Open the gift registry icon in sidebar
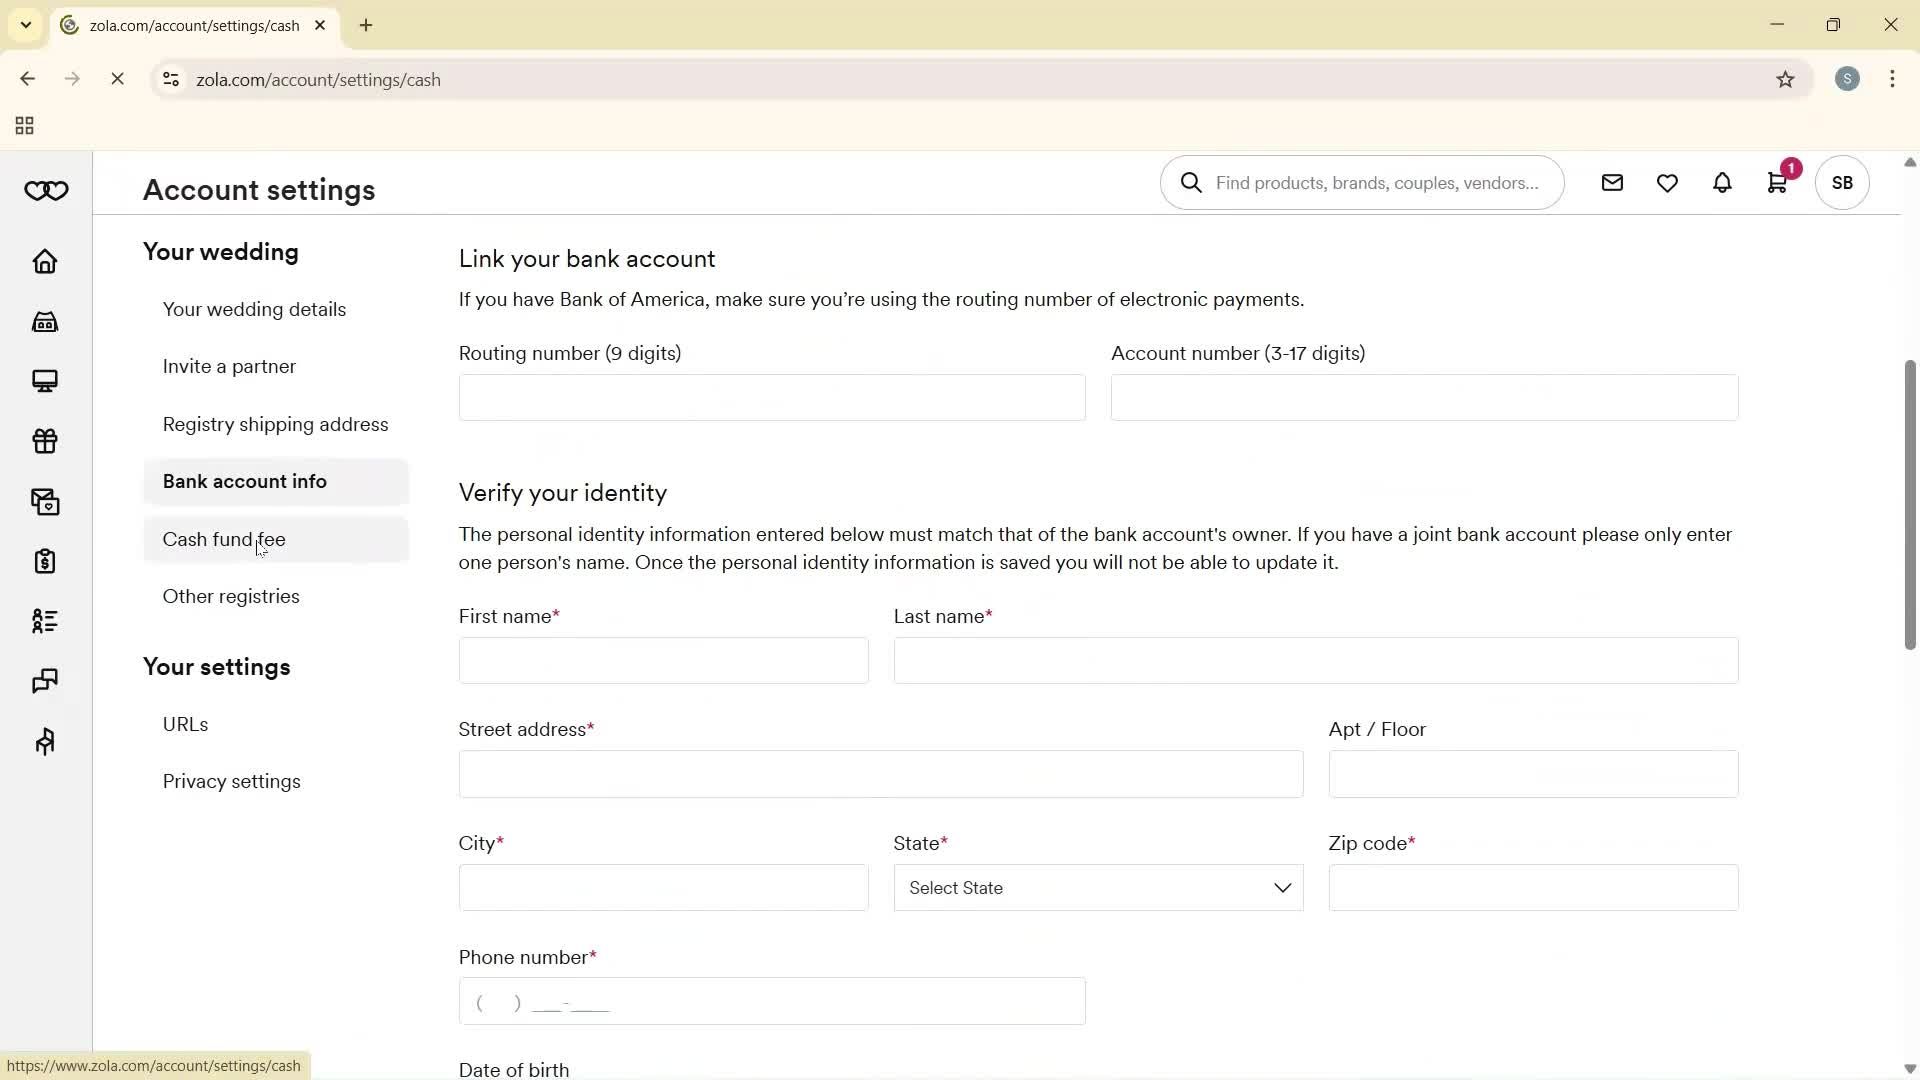This screenshot has height=1080, width=1920. click(x=45, y=441)
